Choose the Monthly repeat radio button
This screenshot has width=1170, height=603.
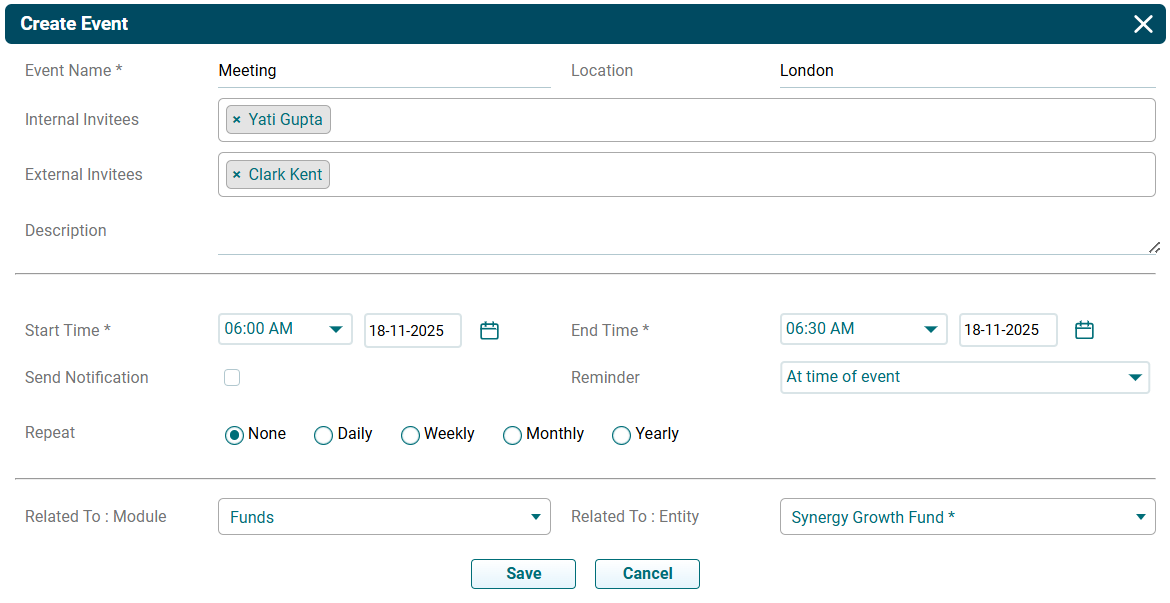click(x=512, y=435)
